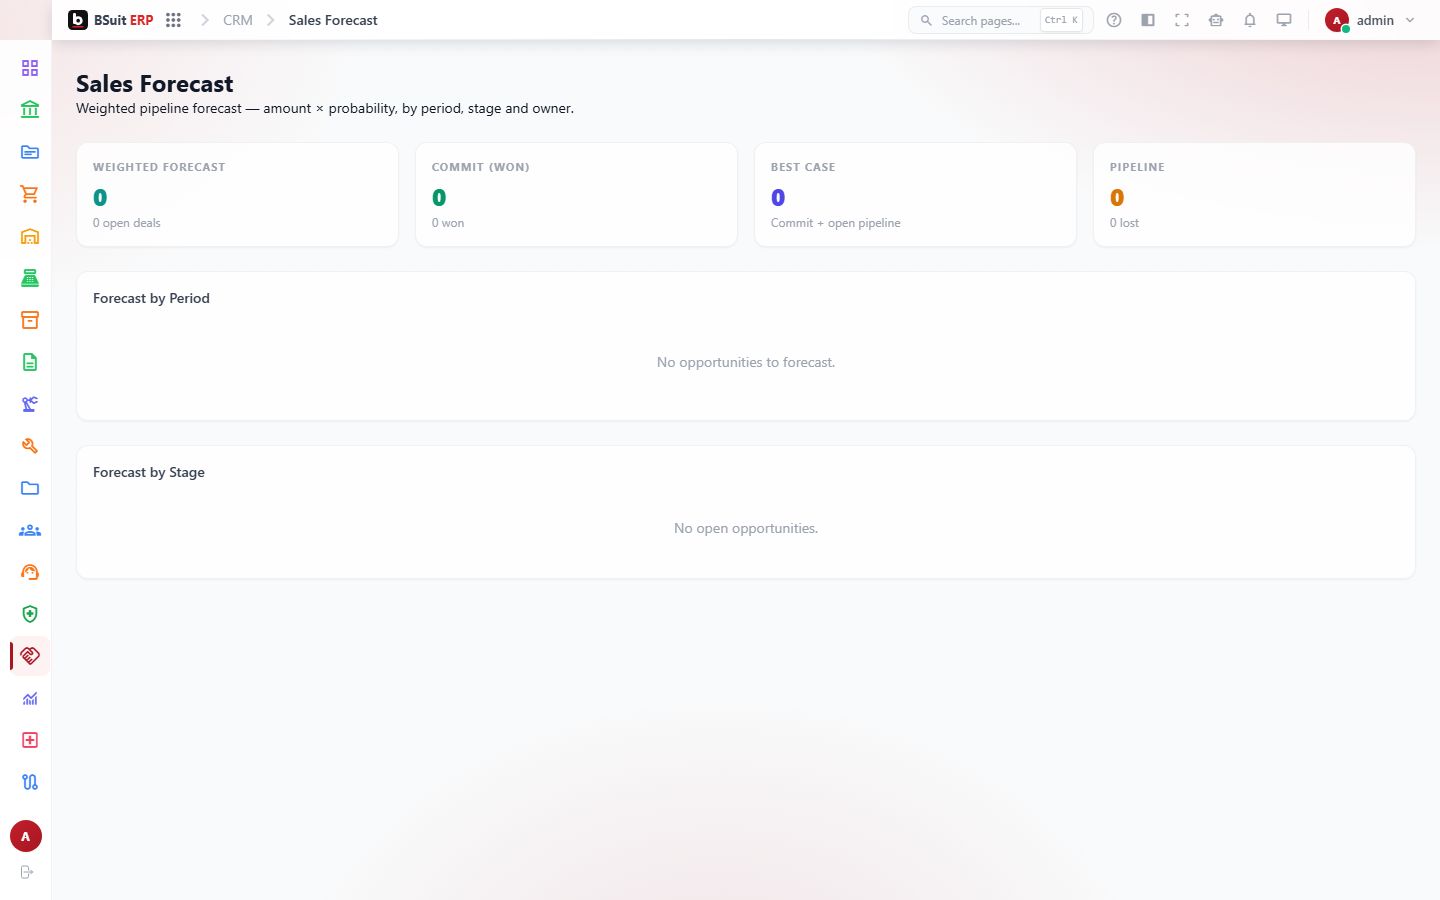Open the apps grid launcher next to BSuit ERP
Image resolution: width=1440 pixels, height=900 pixels.
click(x=173, y=20)
